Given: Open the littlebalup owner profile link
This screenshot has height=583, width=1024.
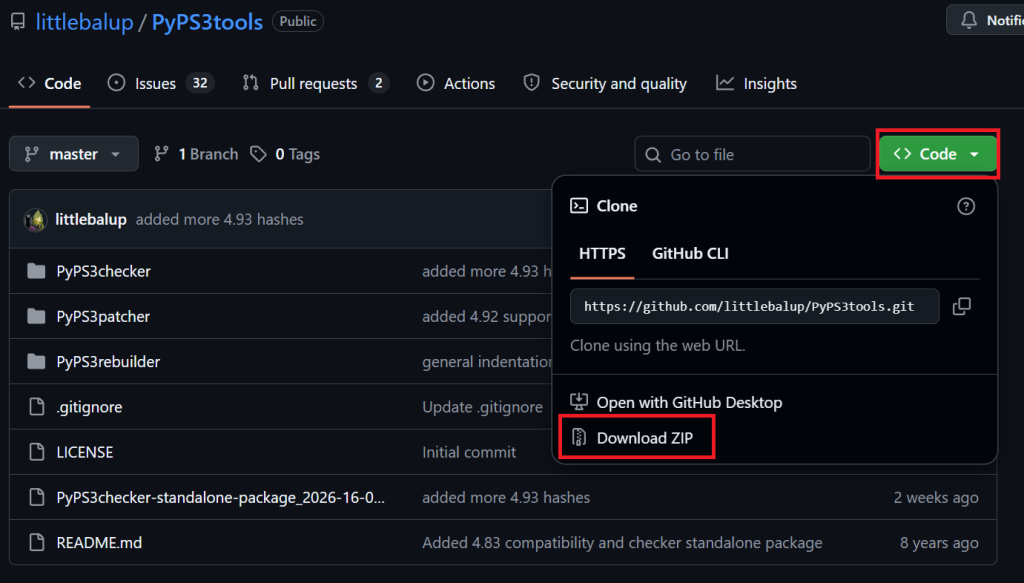Looking at the screenshot, I should [84, 22].
